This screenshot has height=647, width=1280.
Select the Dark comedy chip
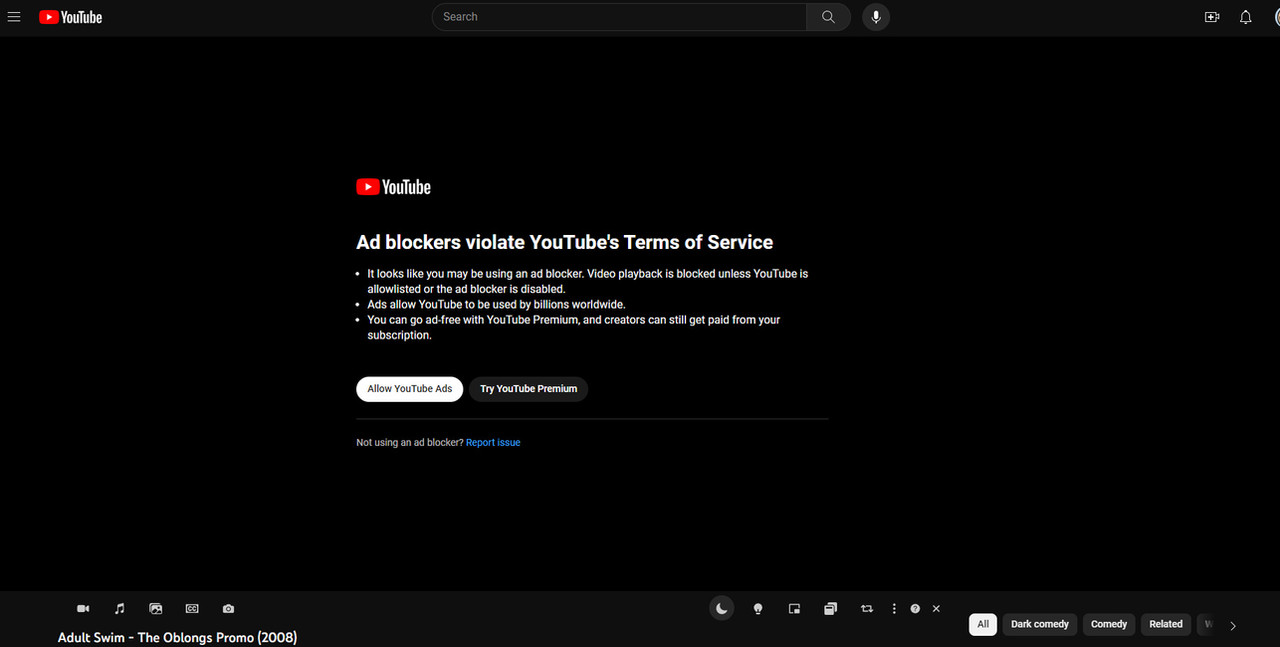1040,624
